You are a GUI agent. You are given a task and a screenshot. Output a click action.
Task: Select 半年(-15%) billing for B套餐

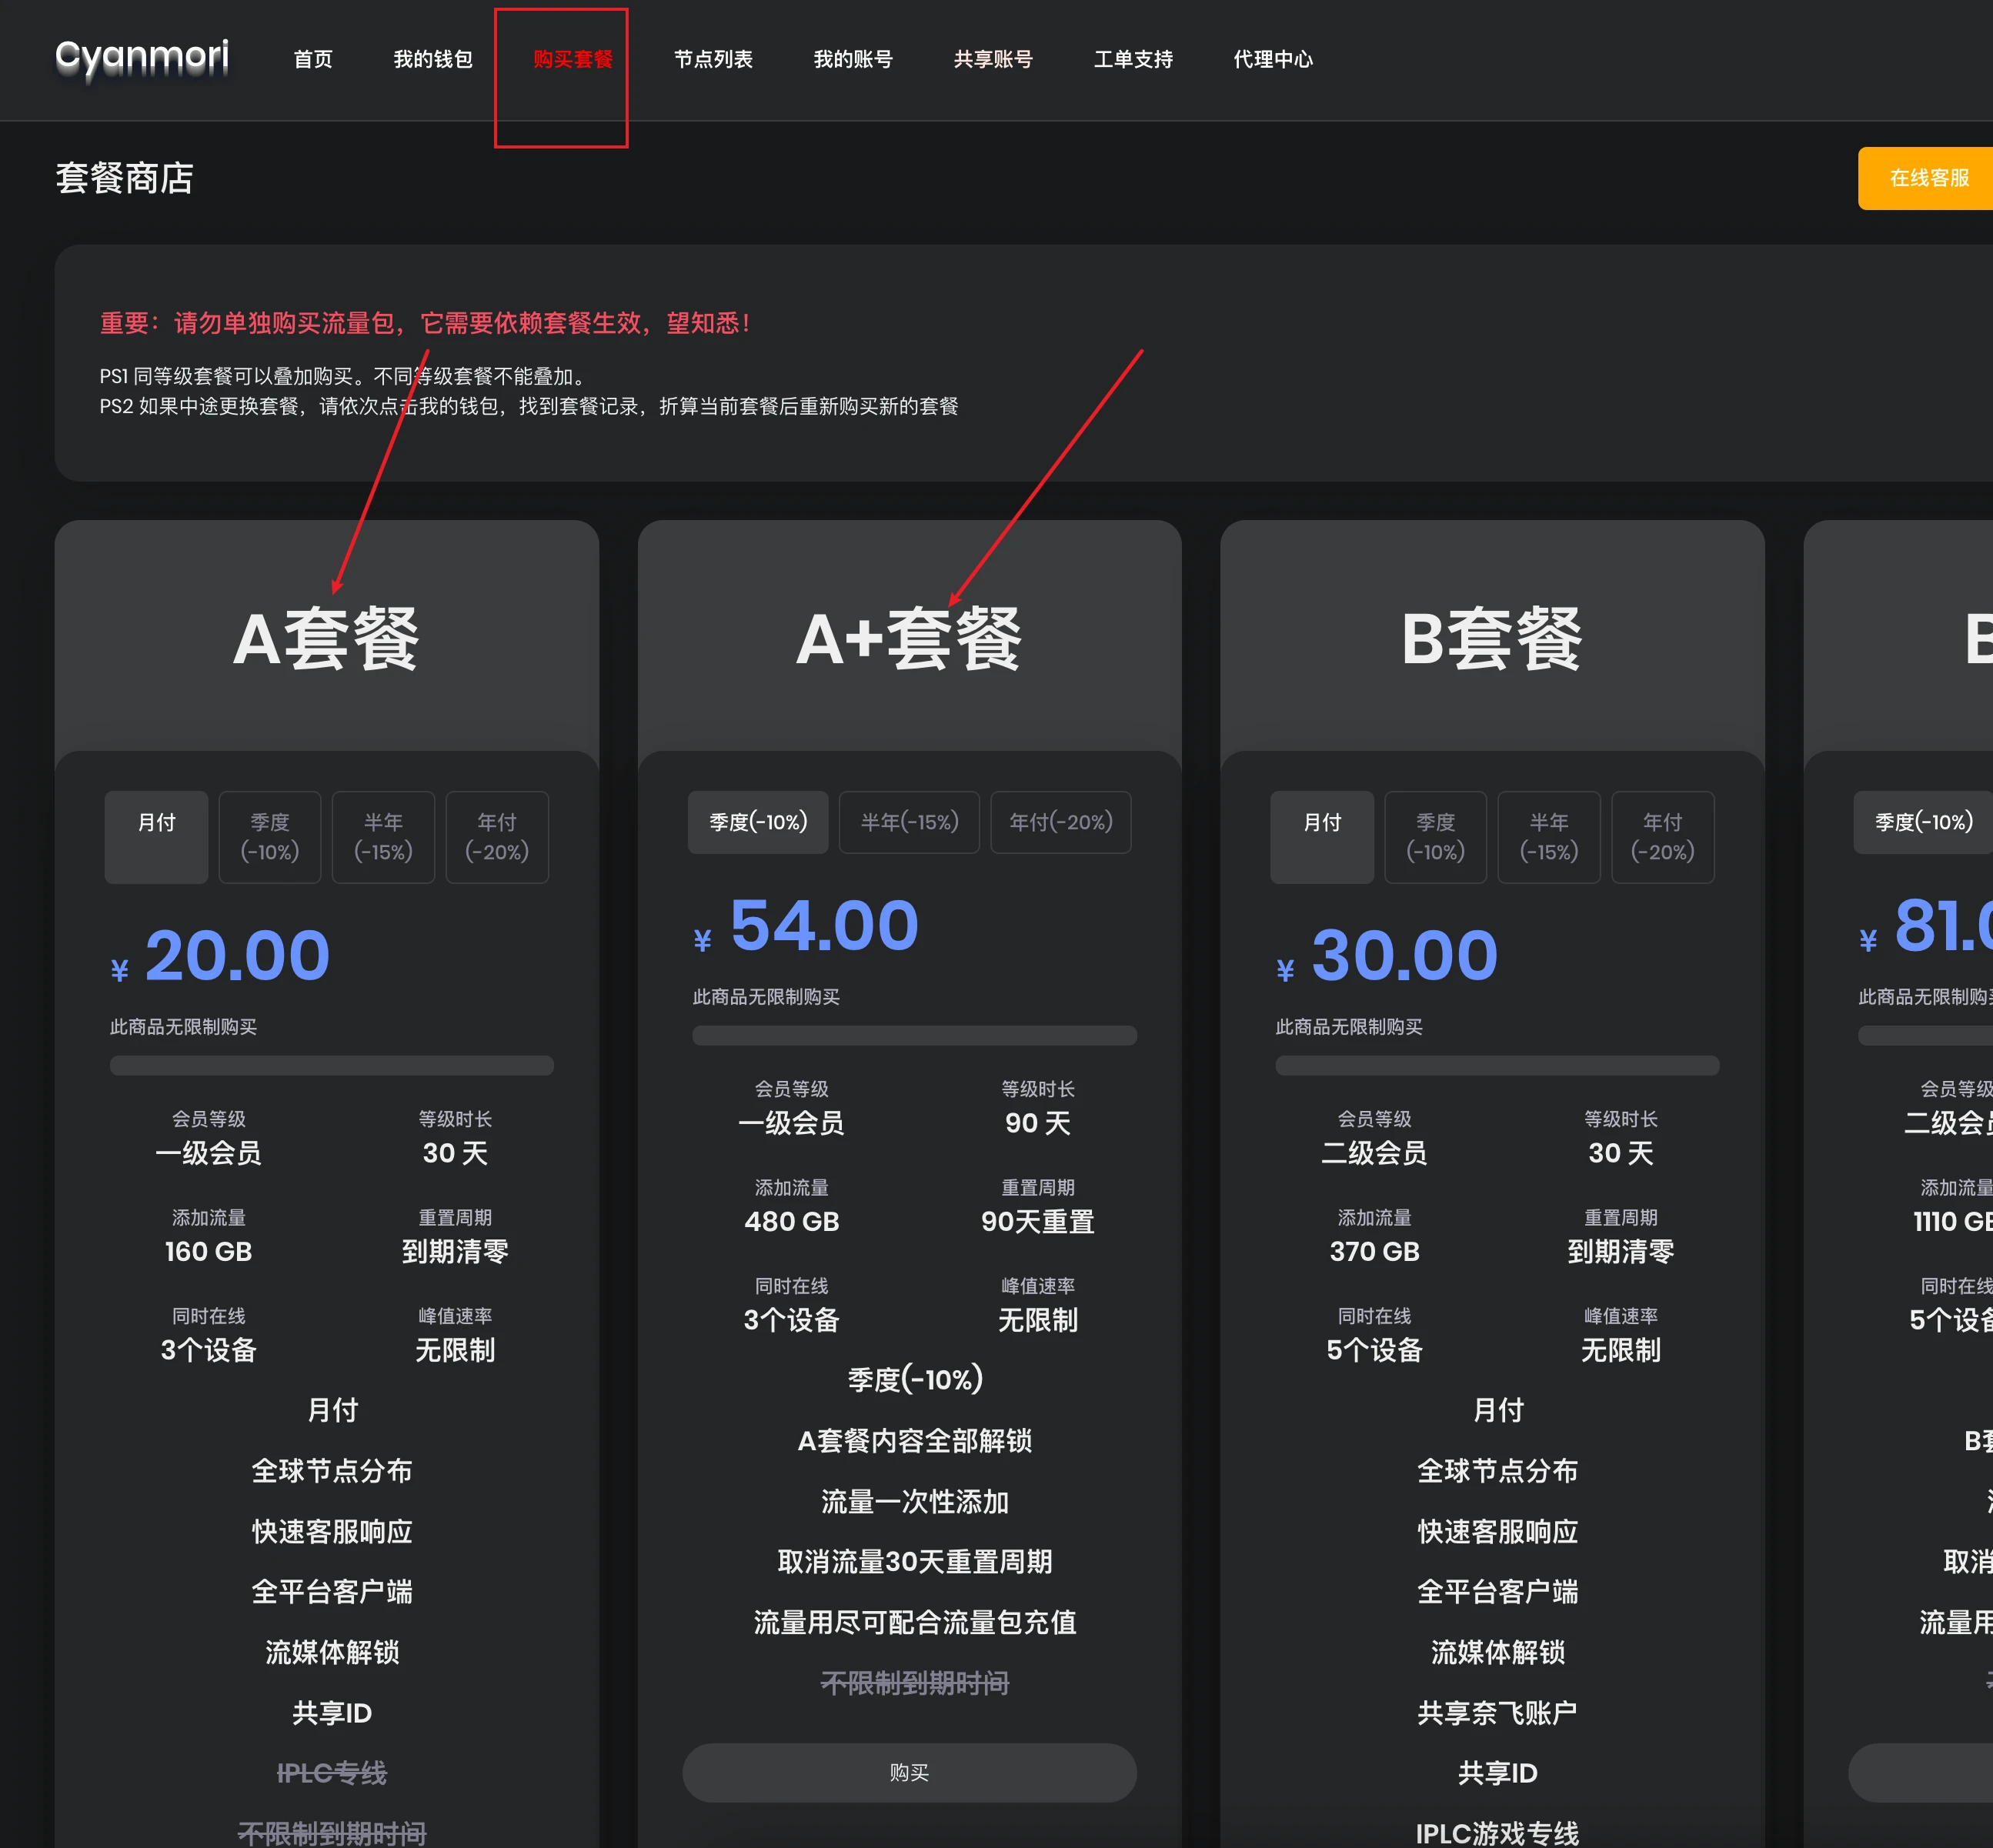1548,837
